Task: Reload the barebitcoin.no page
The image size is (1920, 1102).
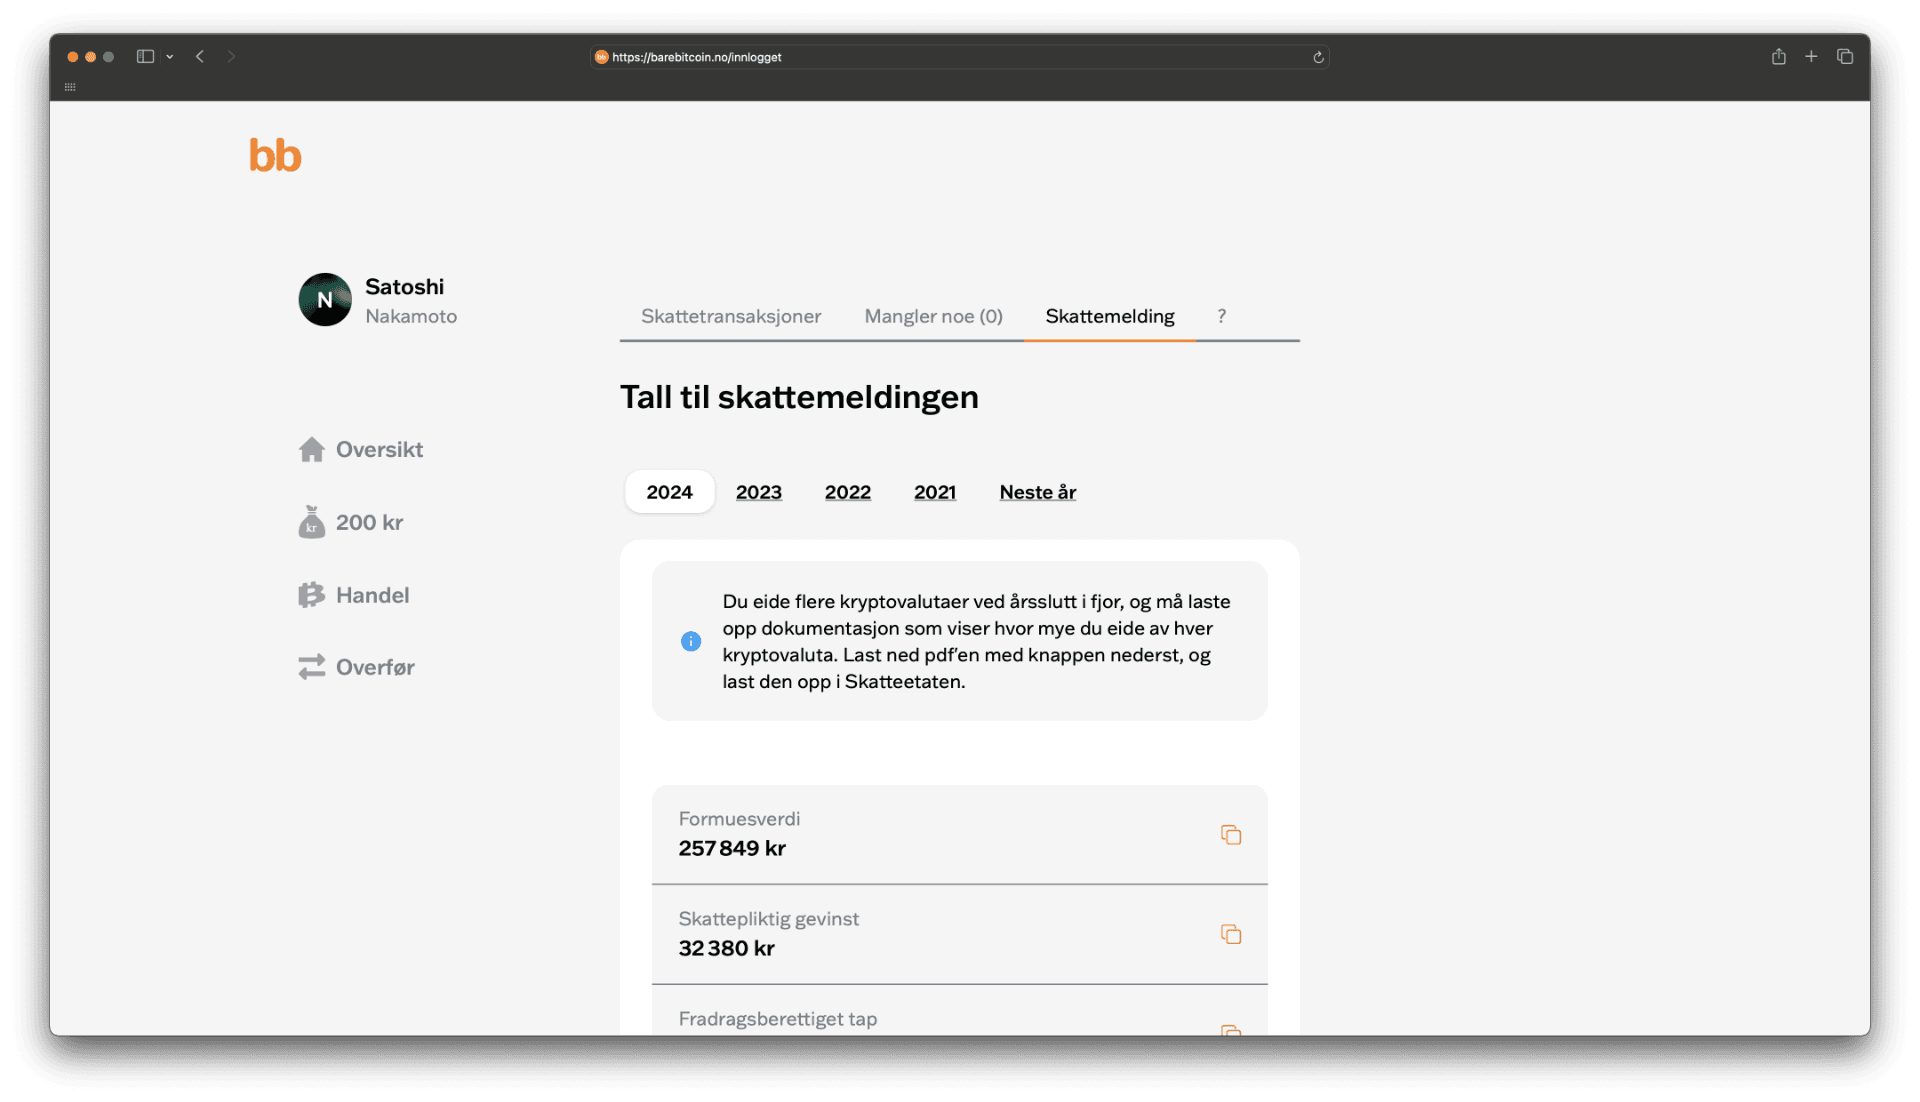Action: pos(1318,57)
